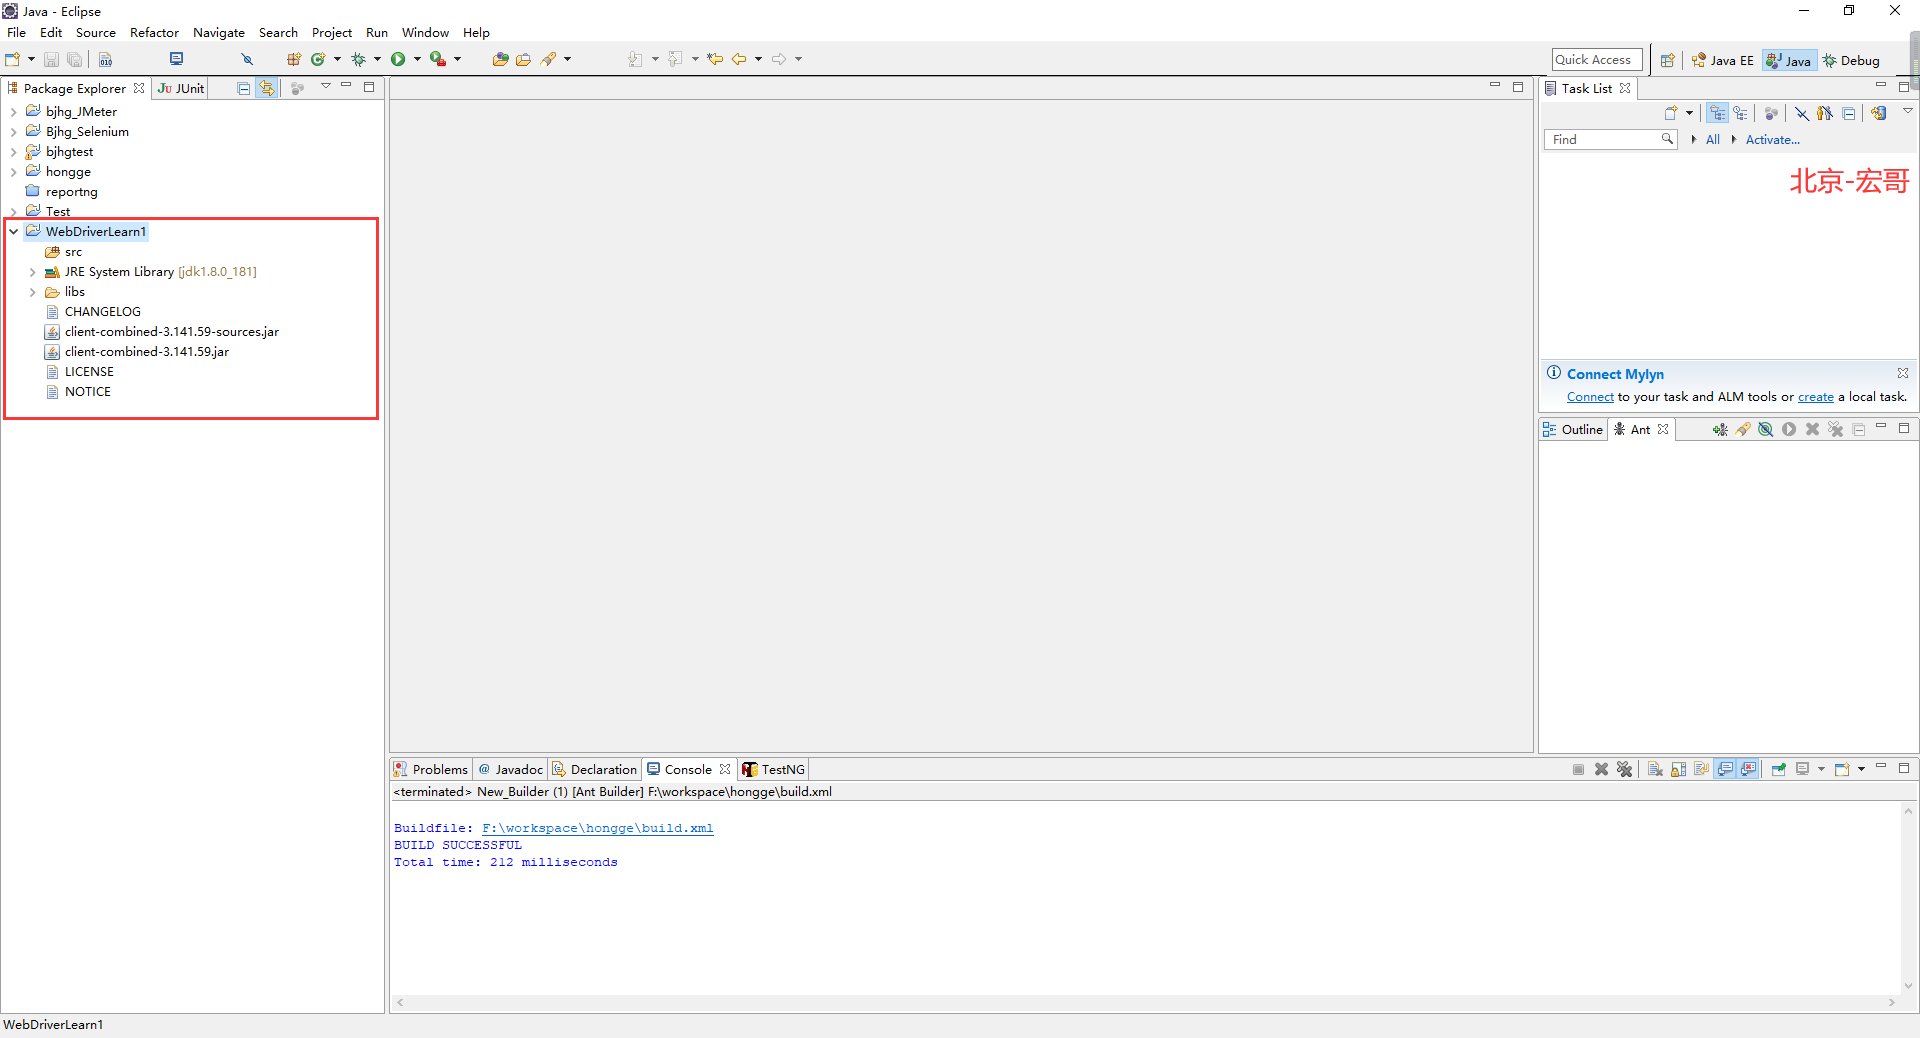Expand the libs folder node

pos(33,292)
